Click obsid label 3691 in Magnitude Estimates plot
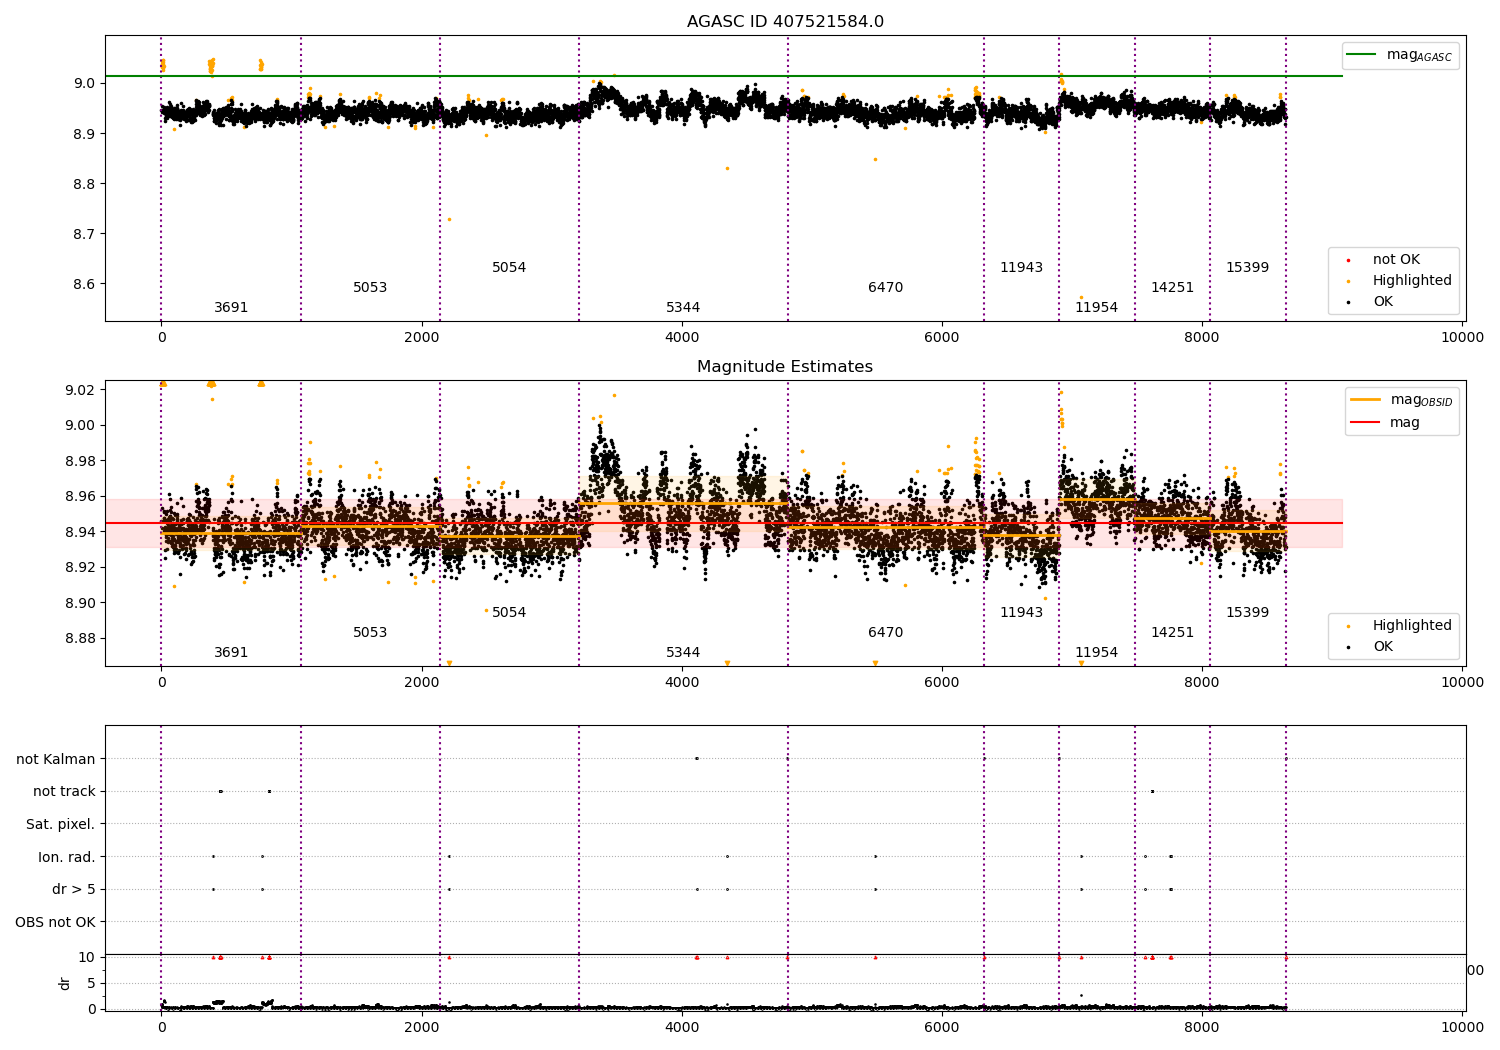The height and width of the screenshot is (1050, 1500). (231, 652)
